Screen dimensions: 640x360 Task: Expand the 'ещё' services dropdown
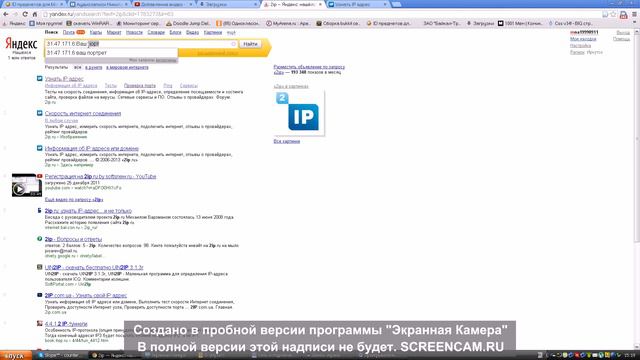tap(231, 32)
